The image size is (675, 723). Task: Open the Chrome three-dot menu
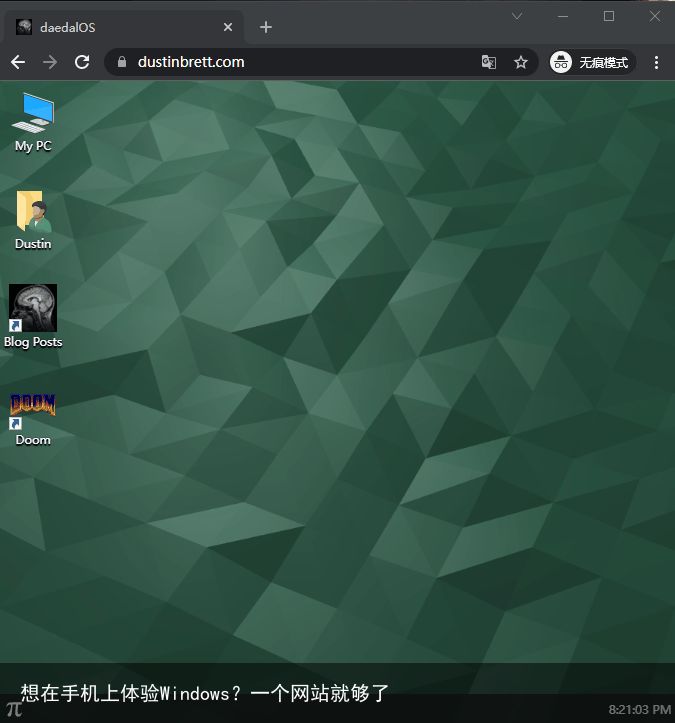(656, 62)
